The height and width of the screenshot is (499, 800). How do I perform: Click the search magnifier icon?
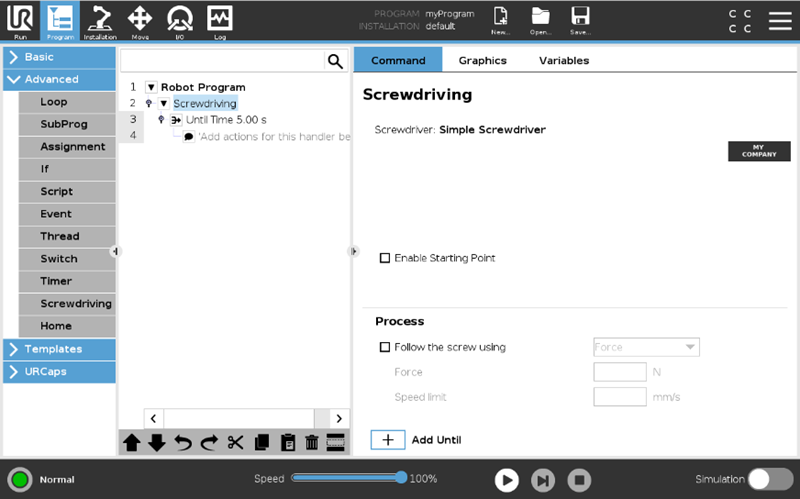pyautogui.click(x=335, y=61)
